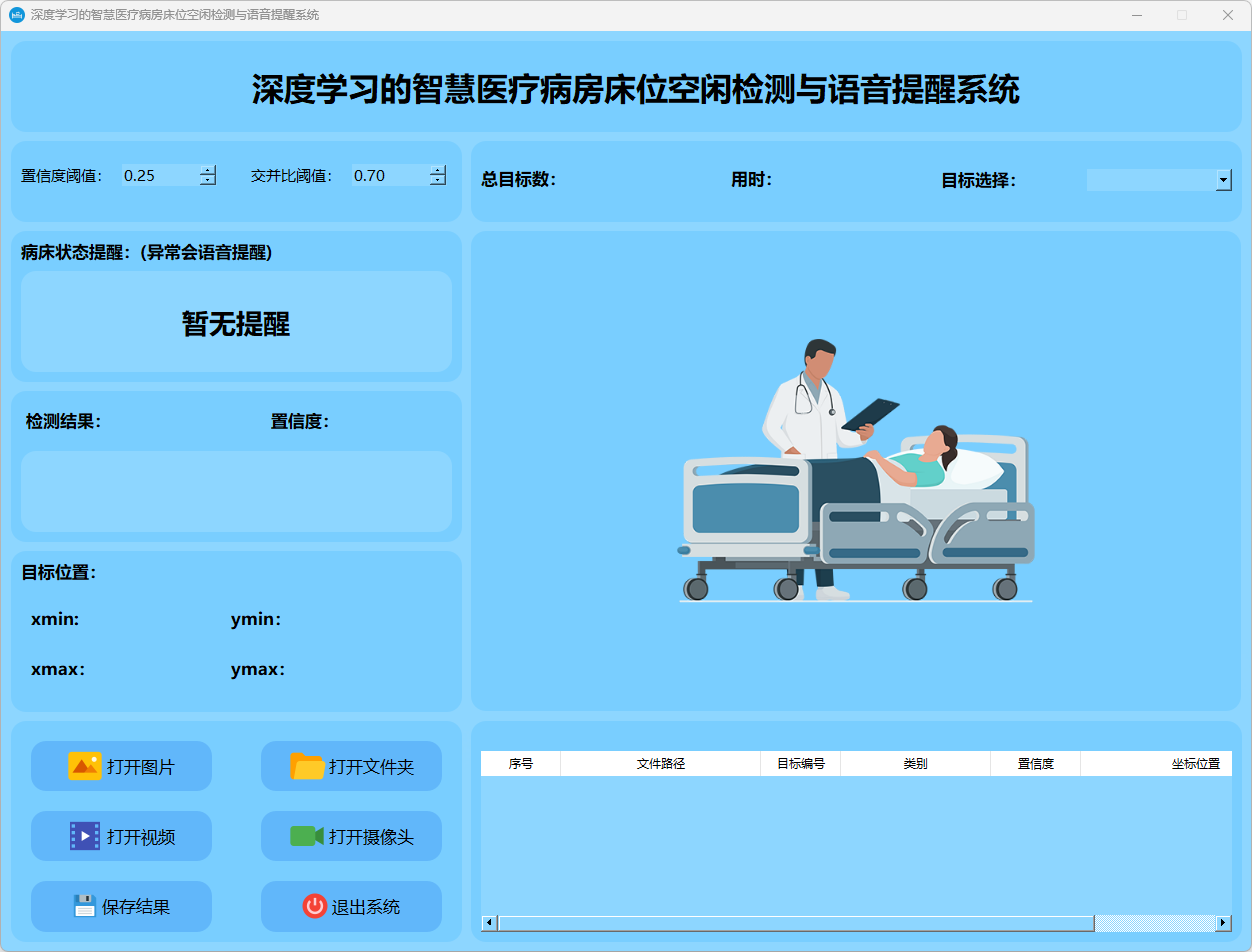Click the 检测结果 label

[x=64, y=422]
